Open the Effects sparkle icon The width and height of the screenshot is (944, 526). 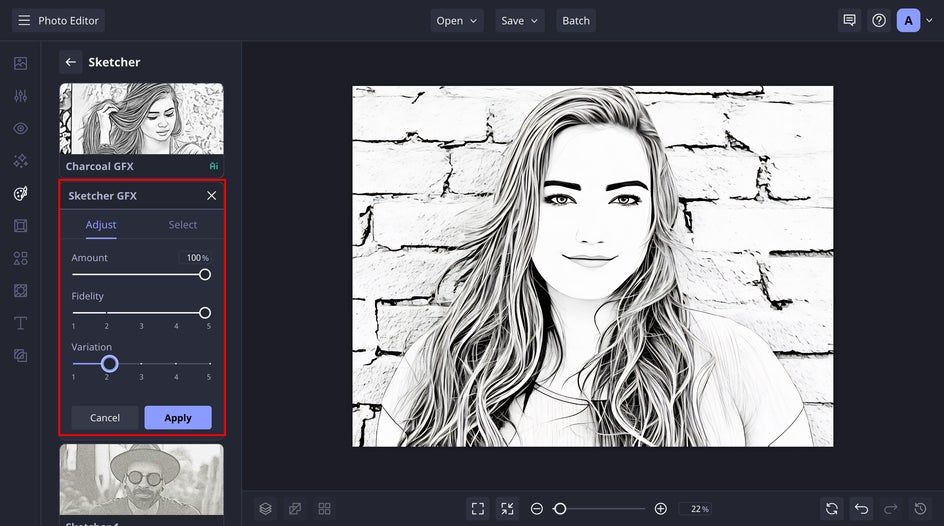(20, 161)
